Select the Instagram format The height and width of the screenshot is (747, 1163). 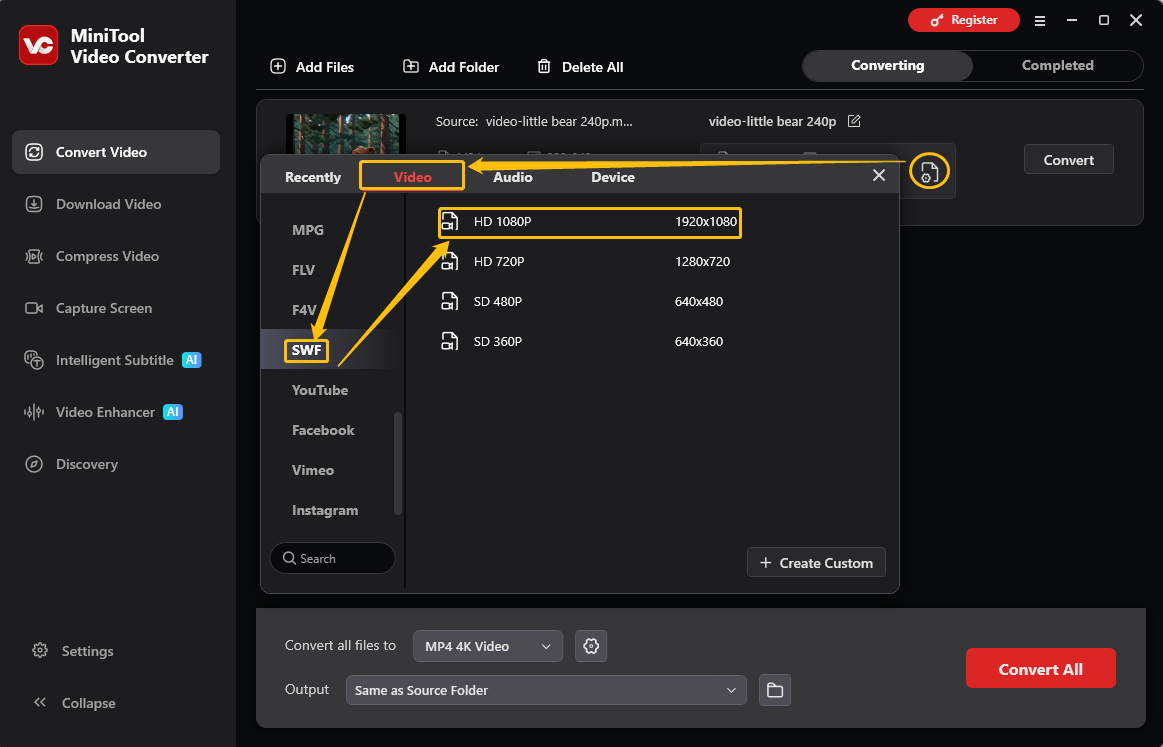[x=325, y=510]
